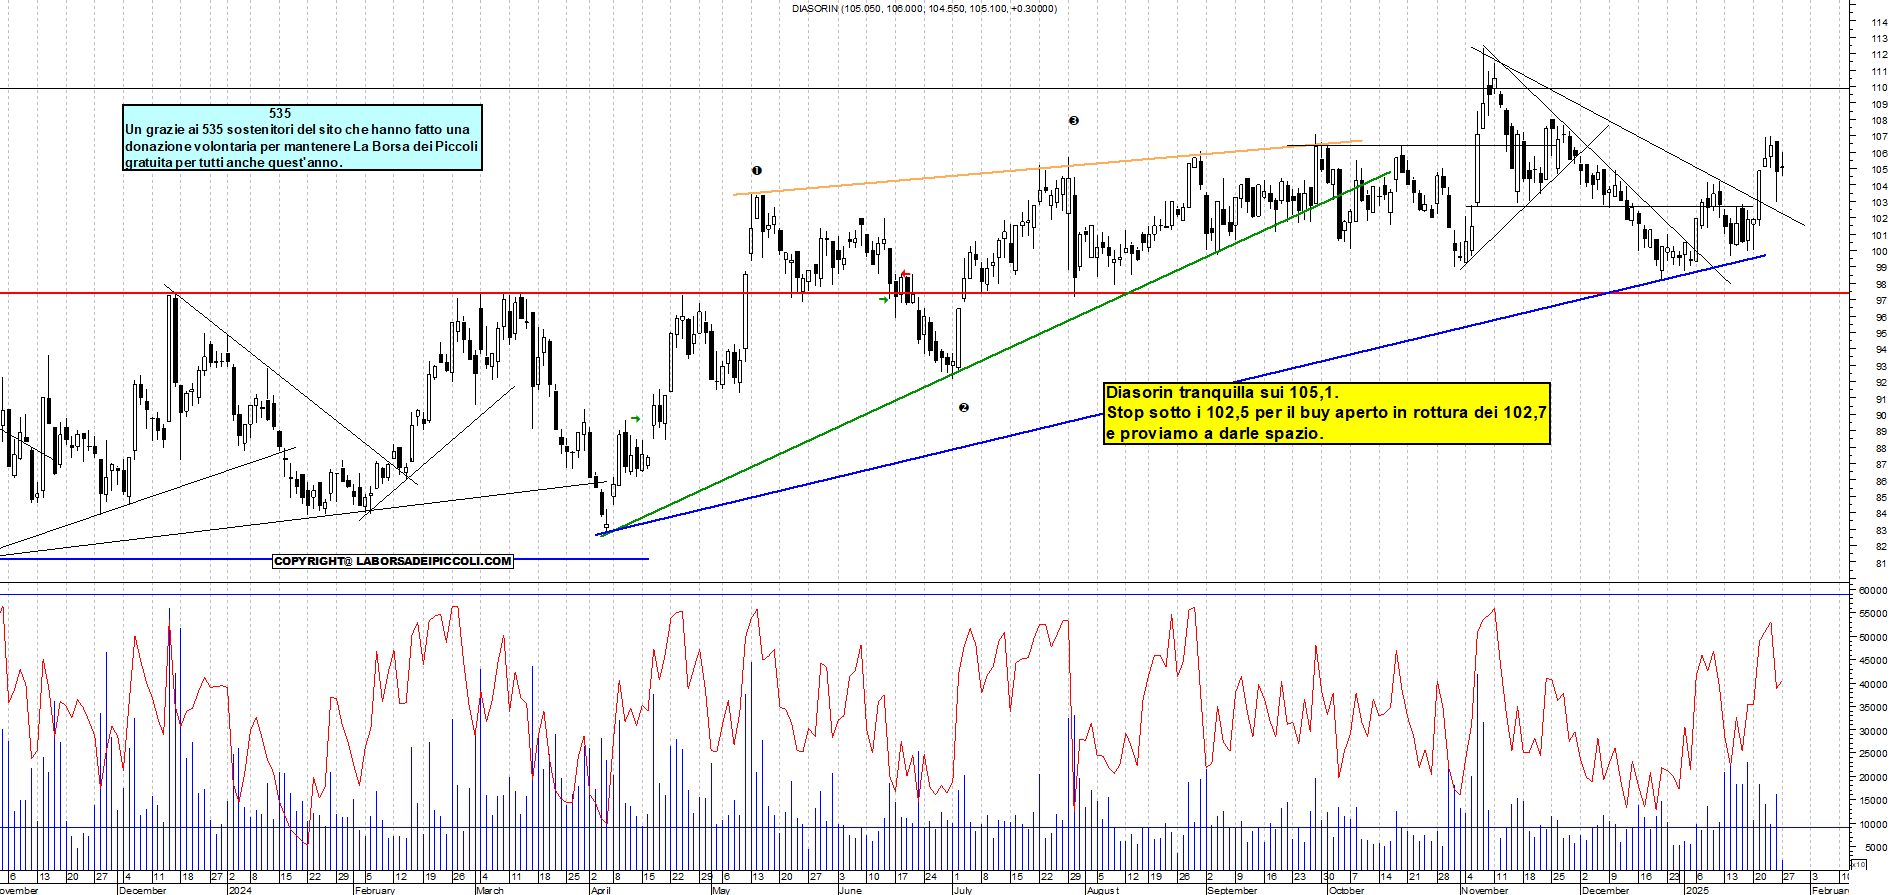Click the green arrow beside June candles

[x=884, y=298]
